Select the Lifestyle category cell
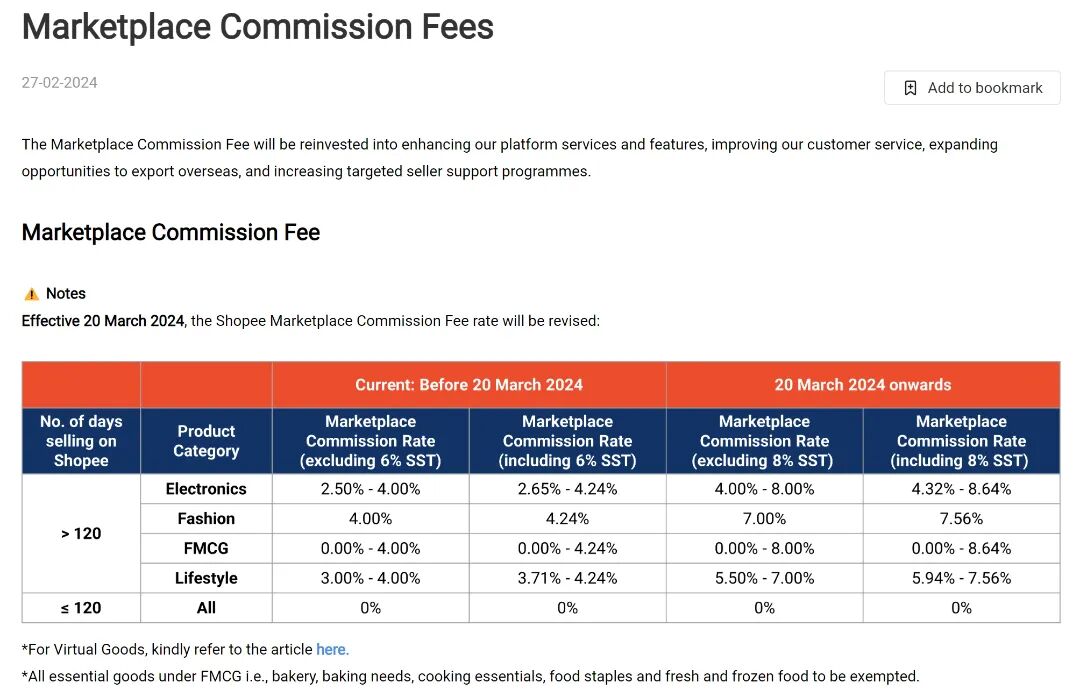Image resolution: width=1080 pixels, height=697 pixels. click(206, 578)
